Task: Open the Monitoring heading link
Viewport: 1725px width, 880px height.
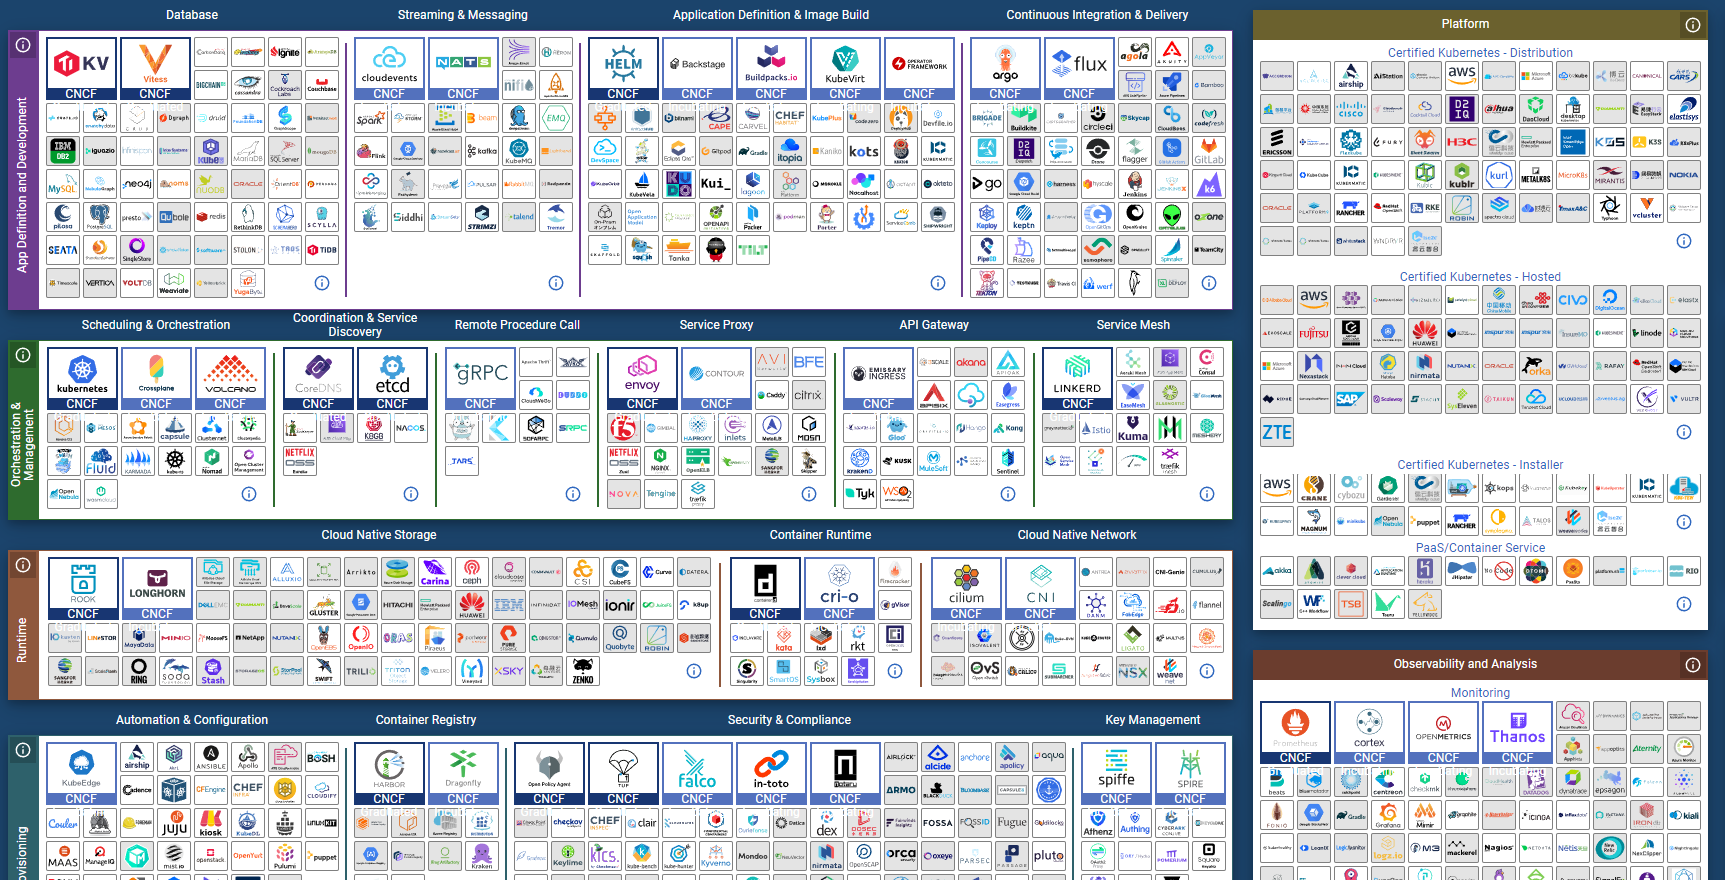Action: click(x=1480, y=693)
